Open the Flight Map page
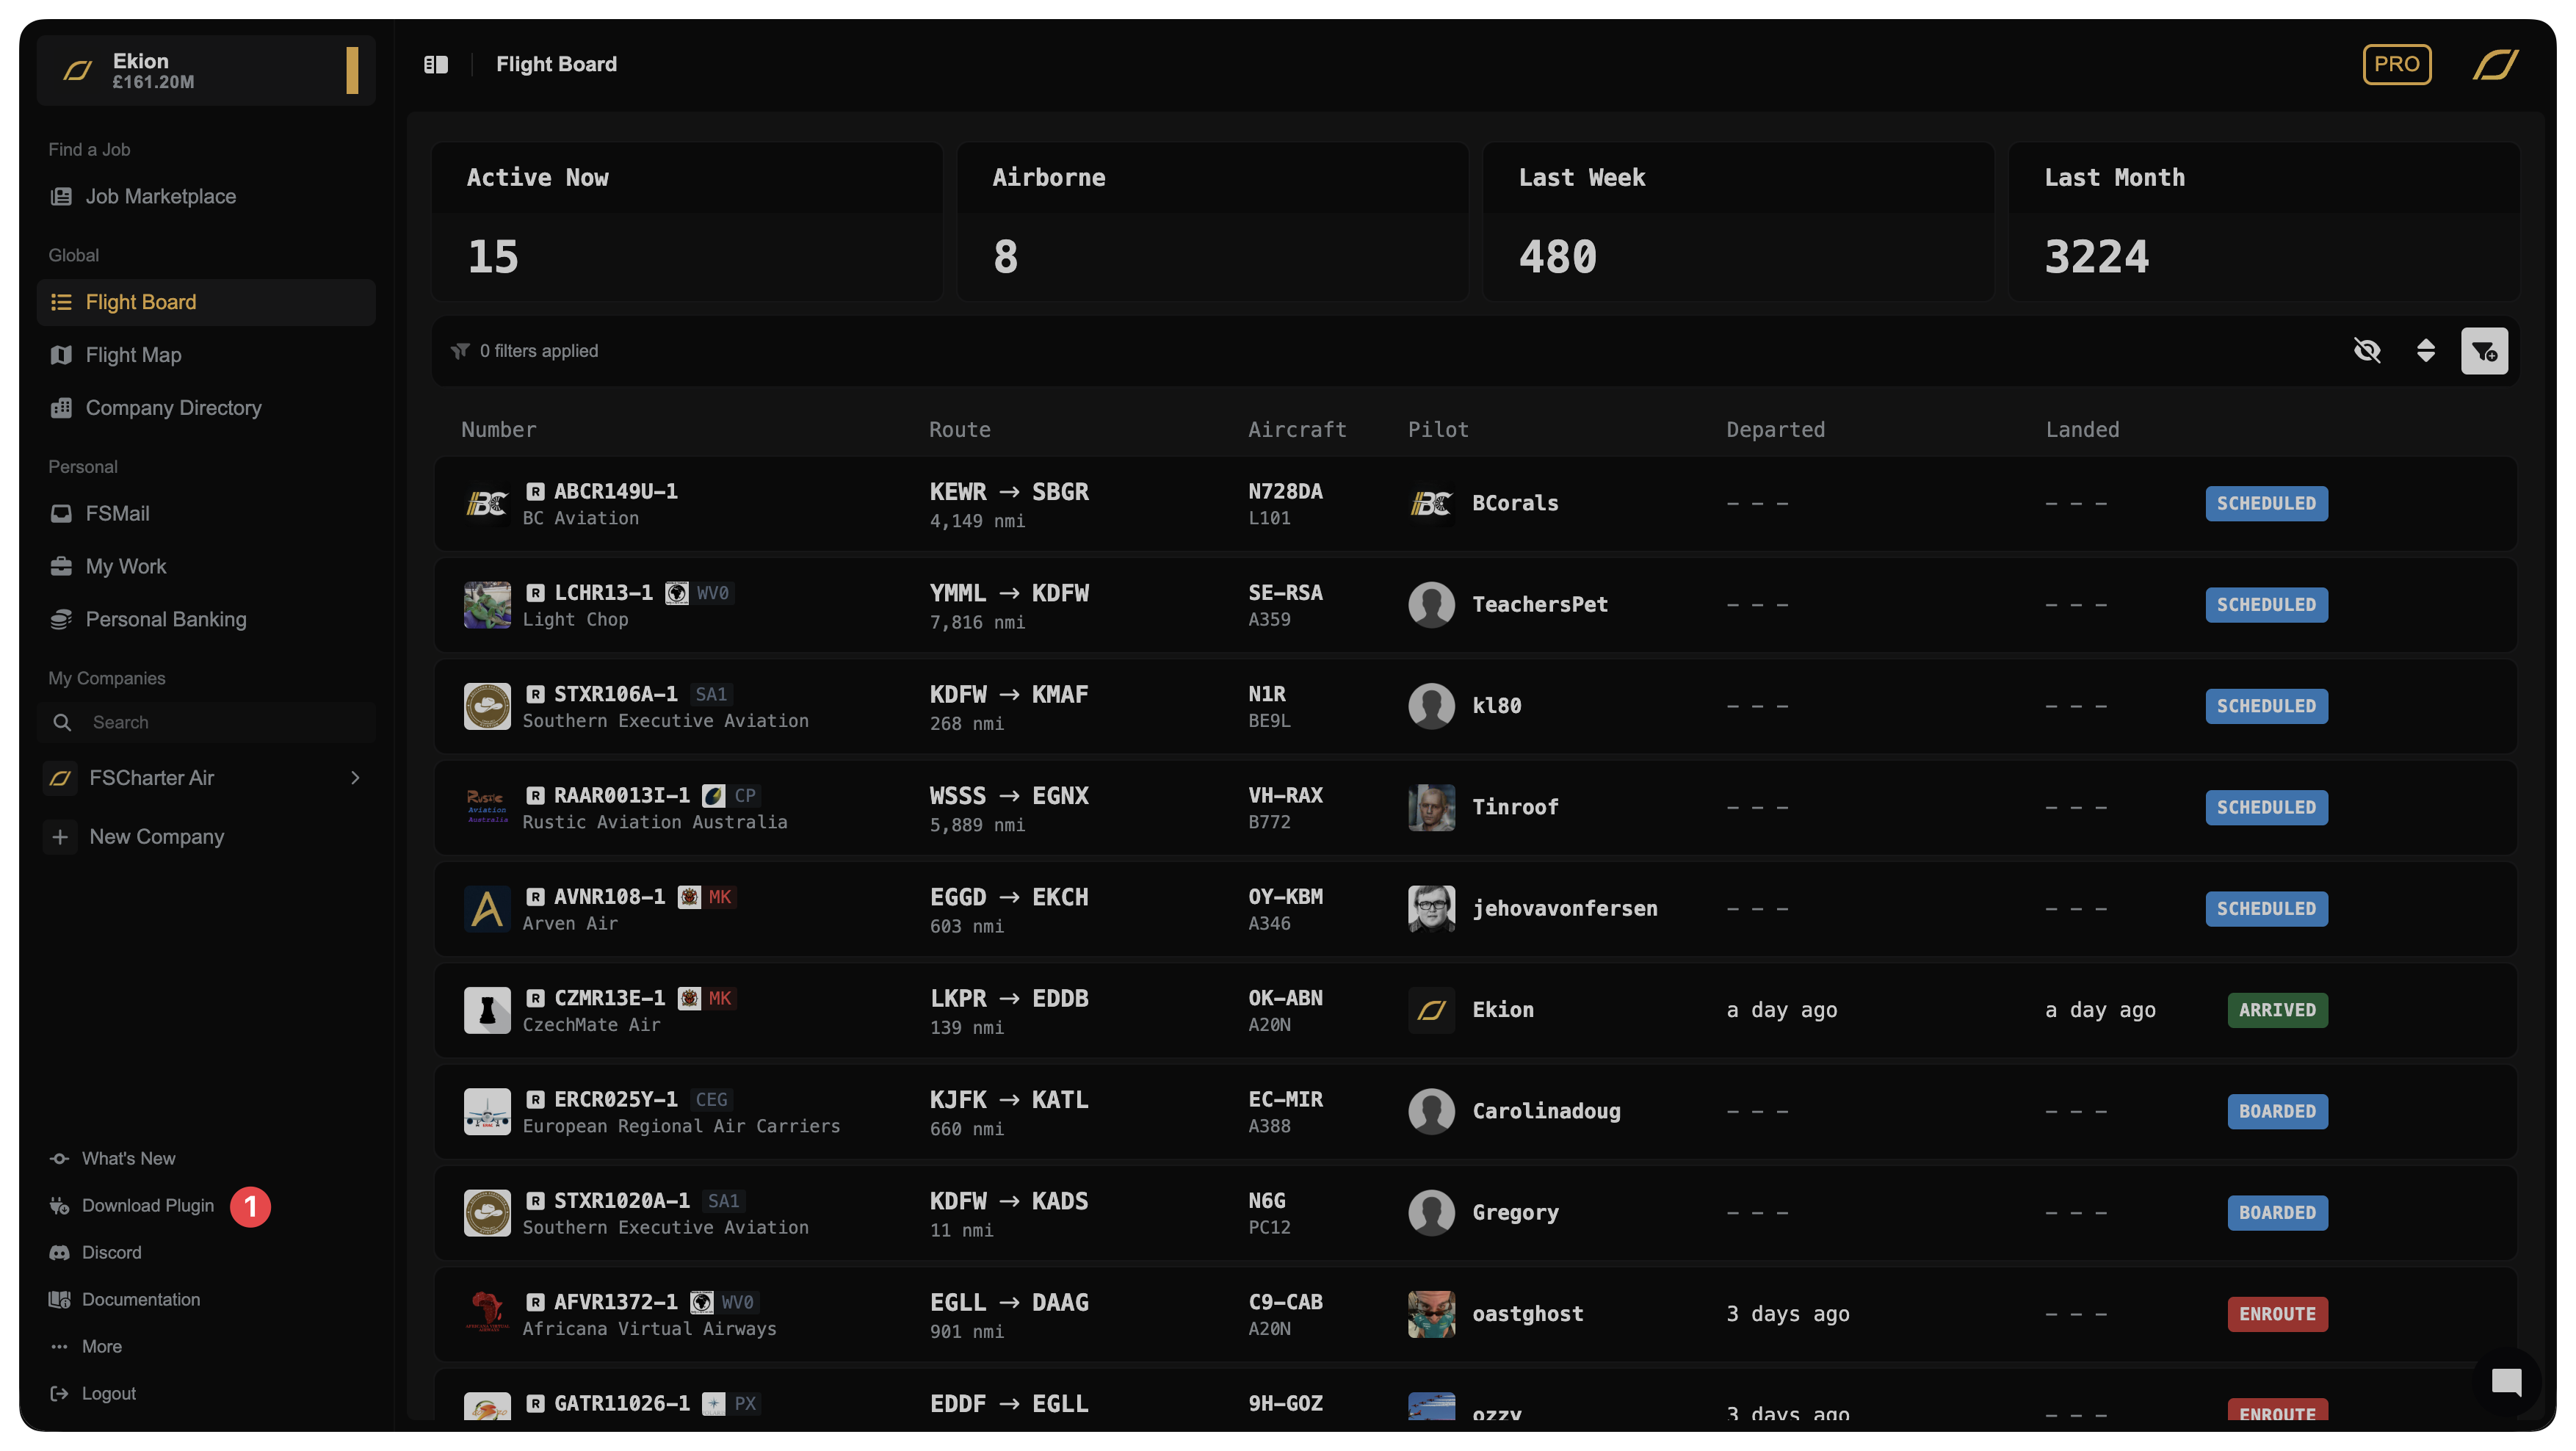2576x1451 pixels. (x=133, y=355)
